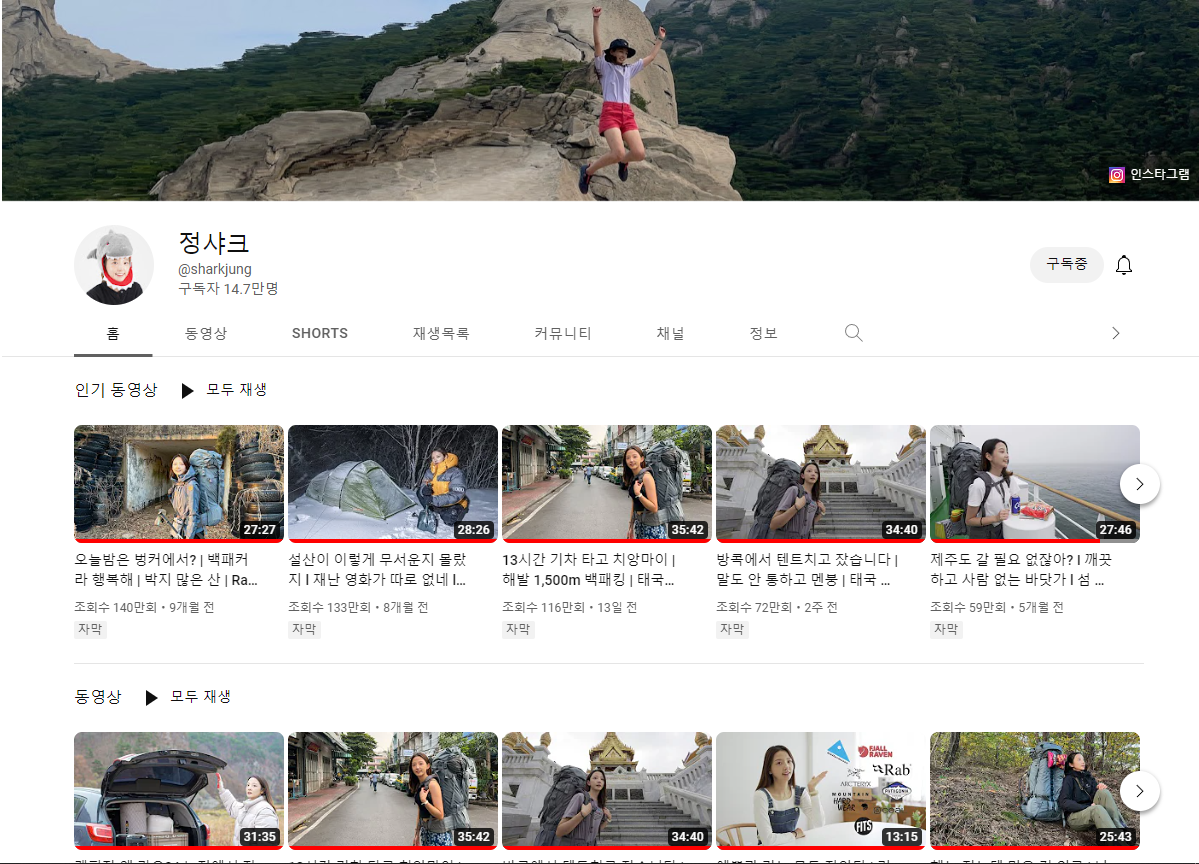The height and width of the screenshot is (864, 1199).
Task: Click the 구독중 subscription button
Action: [1066, 265]
